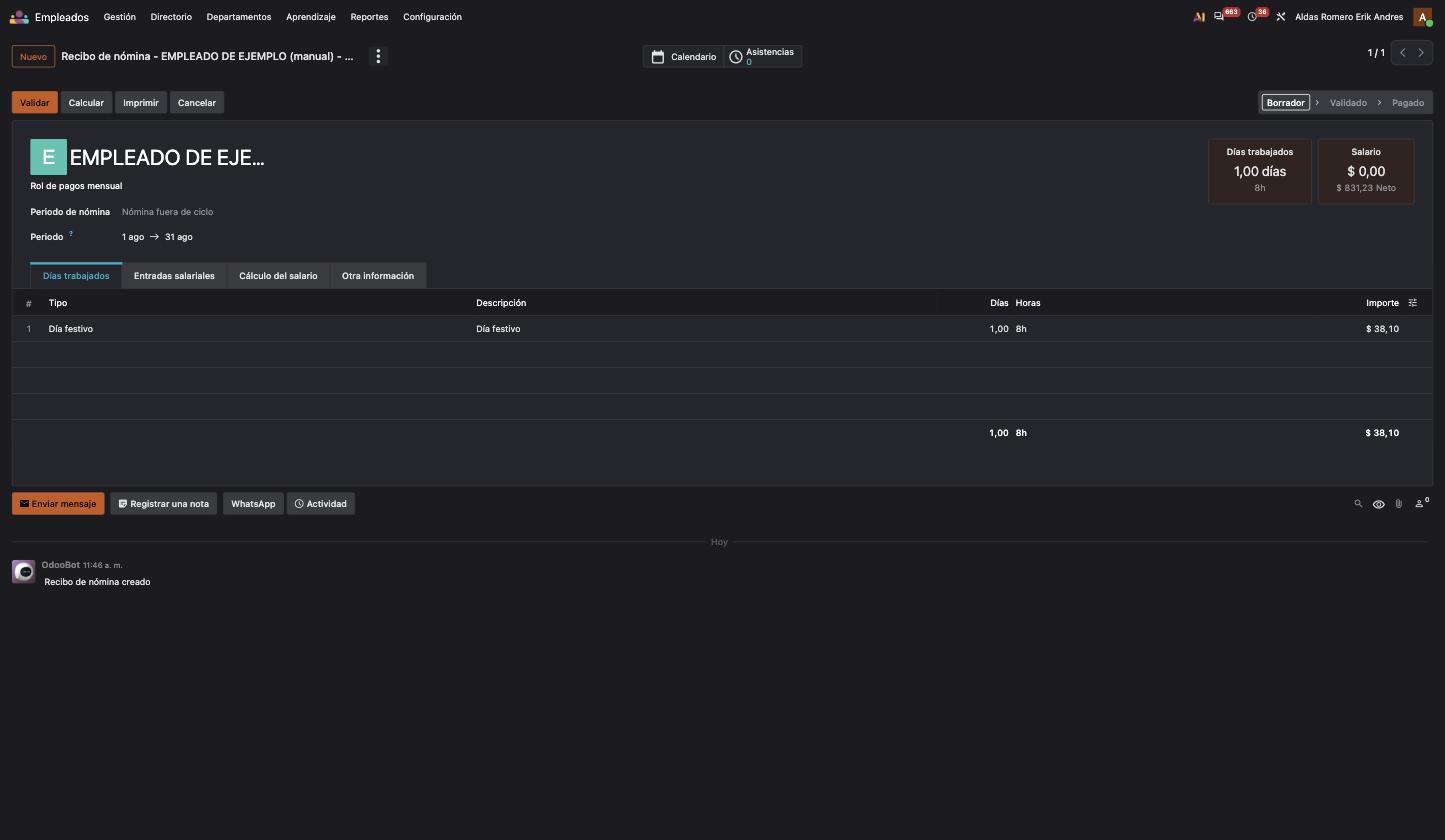Click the Validar button
The height and width of the screenshot is (840, 1445).
click(x=34, y=103)
